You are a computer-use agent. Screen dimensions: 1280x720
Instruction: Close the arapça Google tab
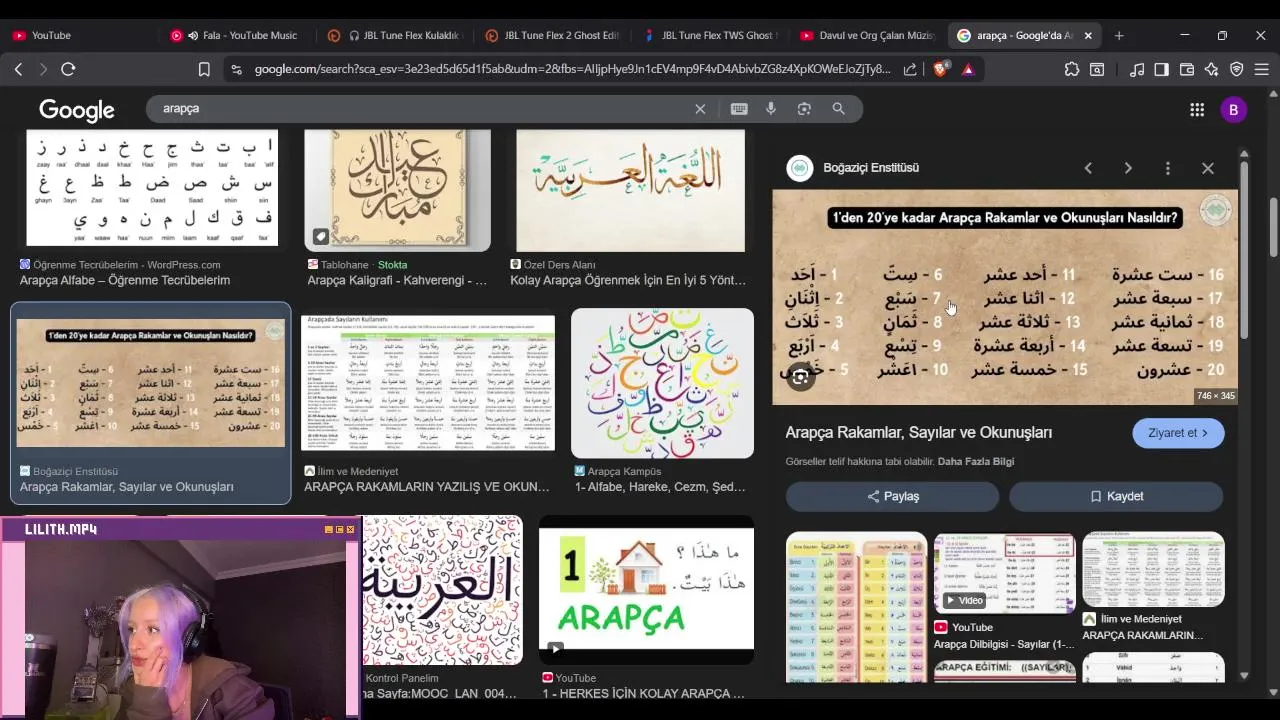point(1088,35)
